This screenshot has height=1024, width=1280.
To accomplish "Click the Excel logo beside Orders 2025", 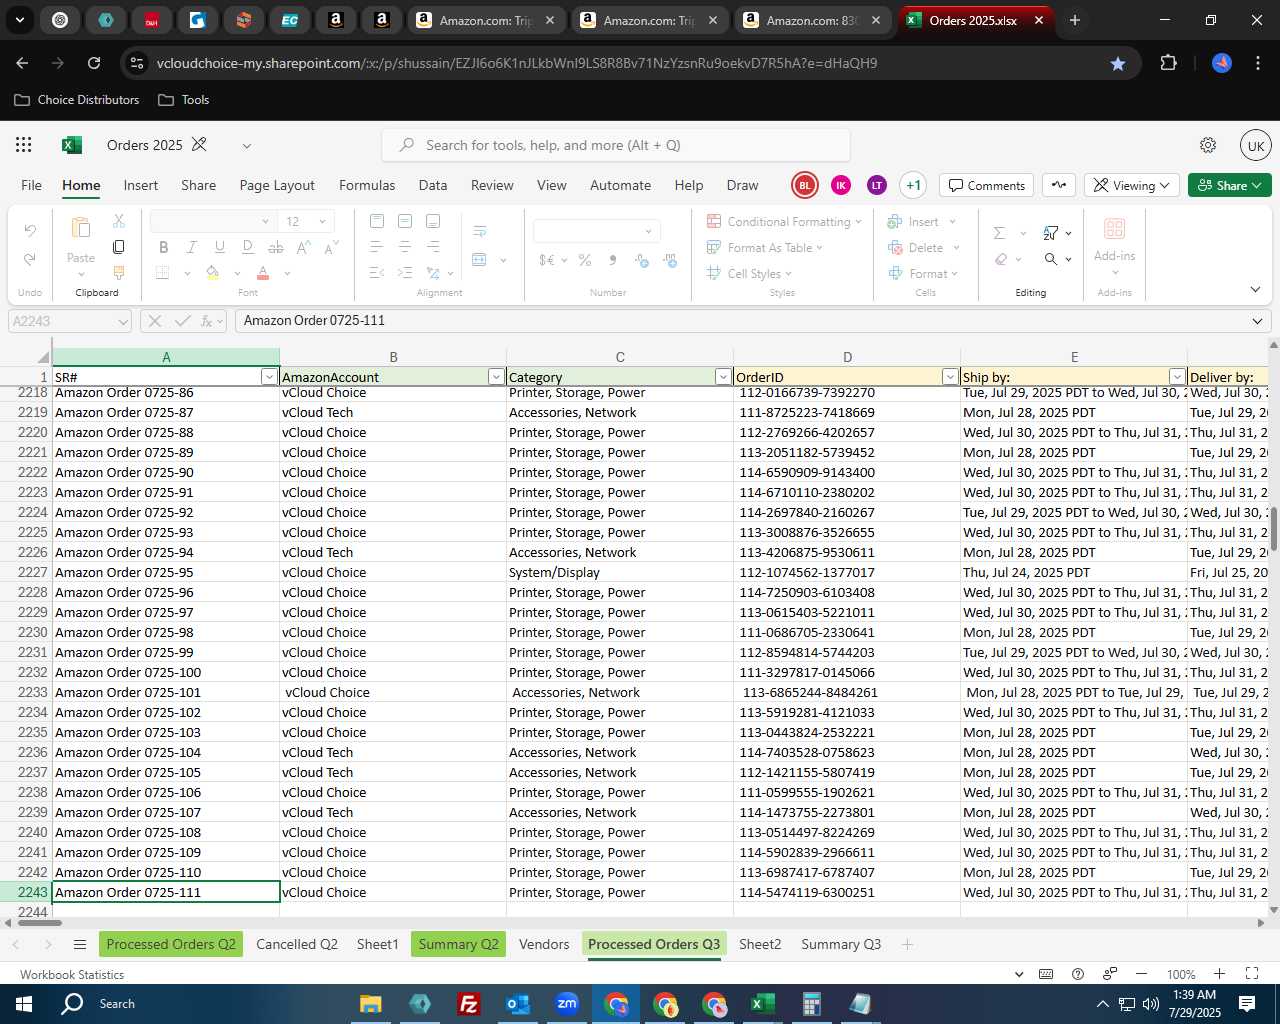I will coord(72,145).
